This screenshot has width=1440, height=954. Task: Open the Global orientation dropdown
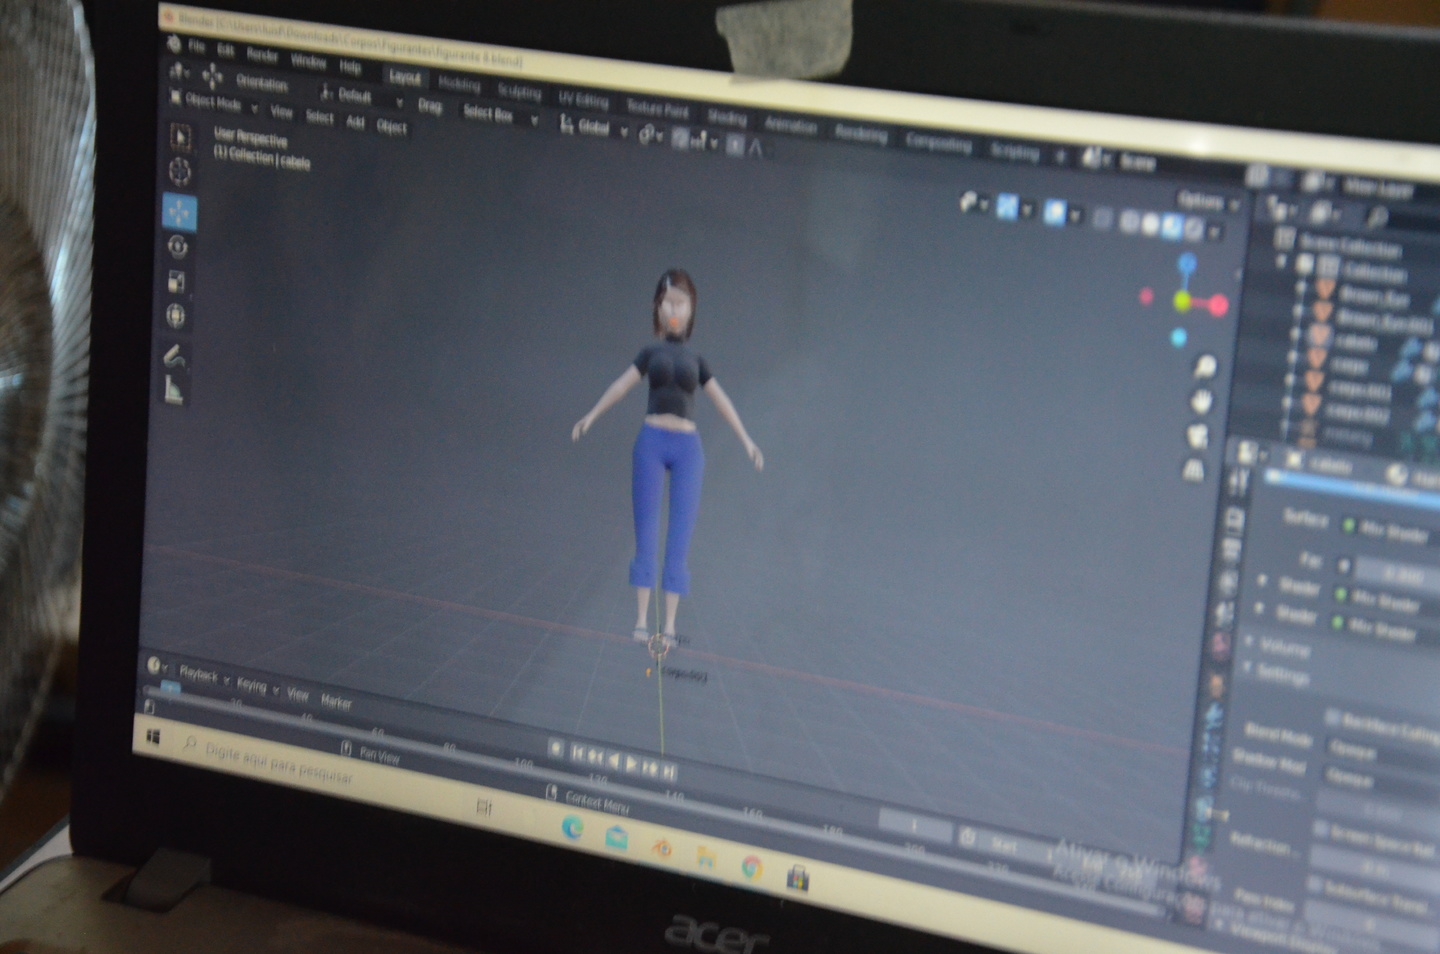(x=593, y=127)
